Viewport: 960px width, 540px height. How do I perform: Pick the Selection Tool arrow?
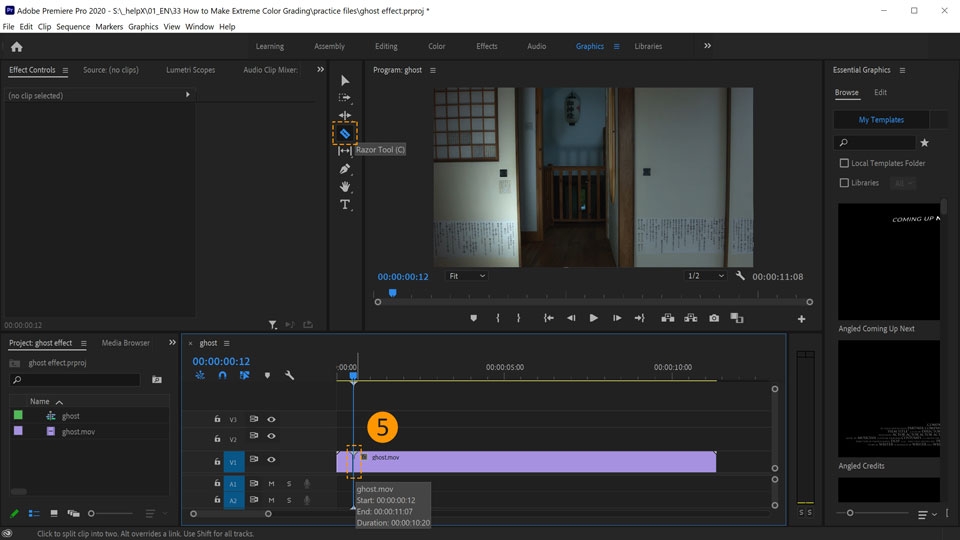point(345,80)
